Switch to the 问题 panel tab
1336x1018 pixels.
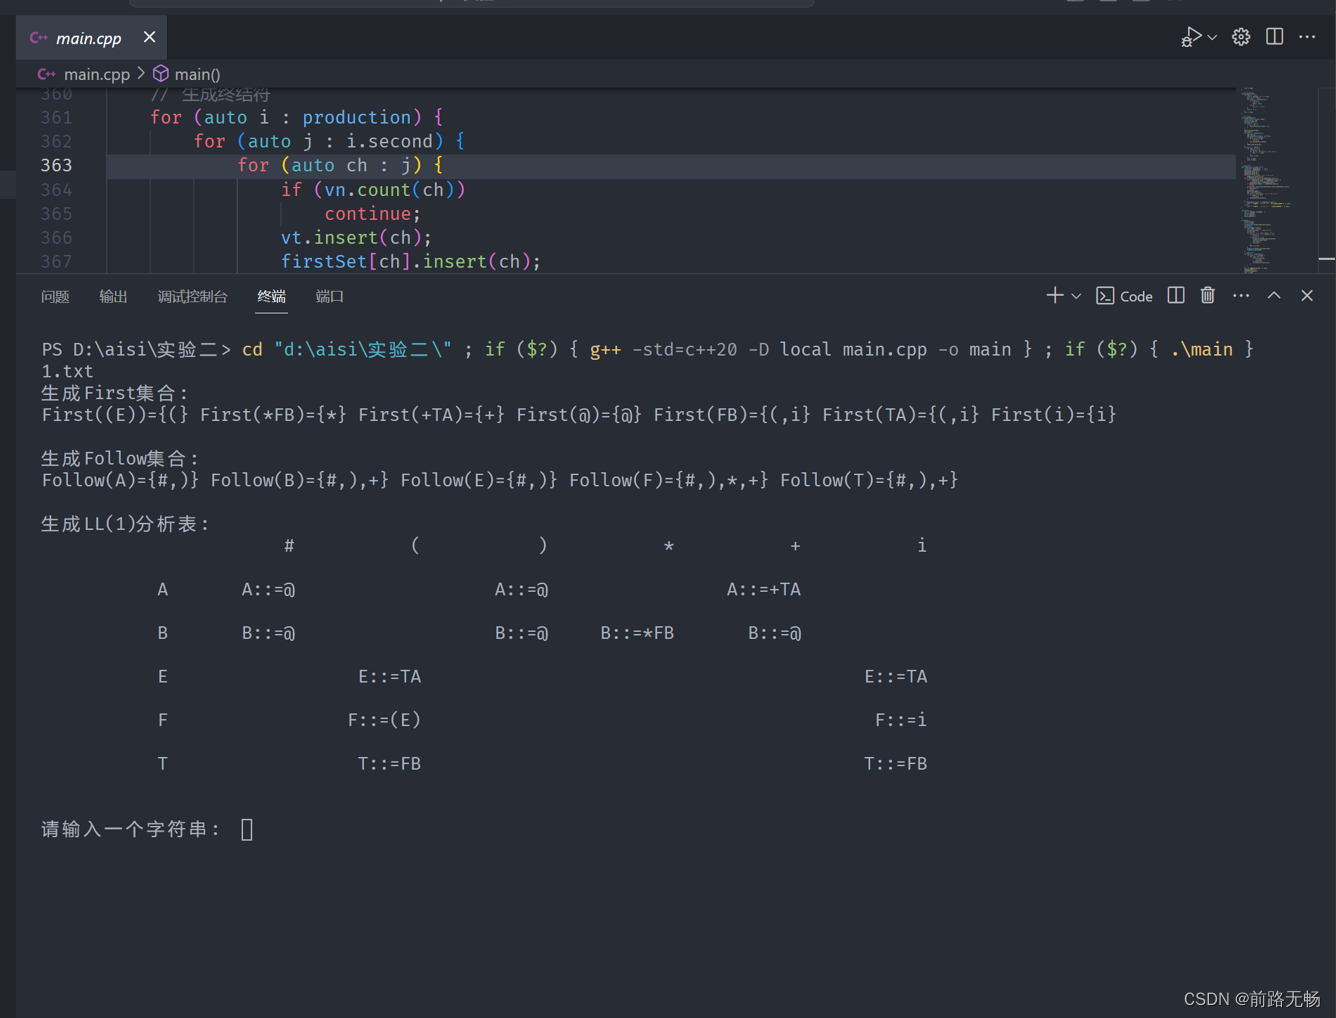coord(55,296)
